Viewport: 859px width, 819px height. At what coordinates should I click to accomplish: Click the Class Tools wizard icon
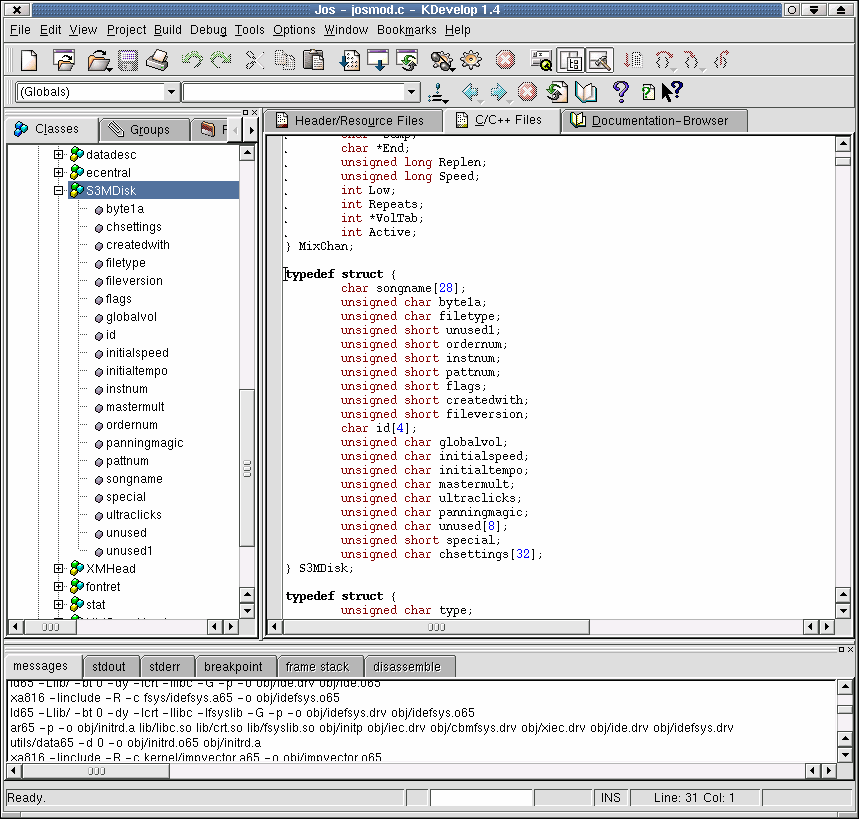pyautogui.click(x=438, y=93)
